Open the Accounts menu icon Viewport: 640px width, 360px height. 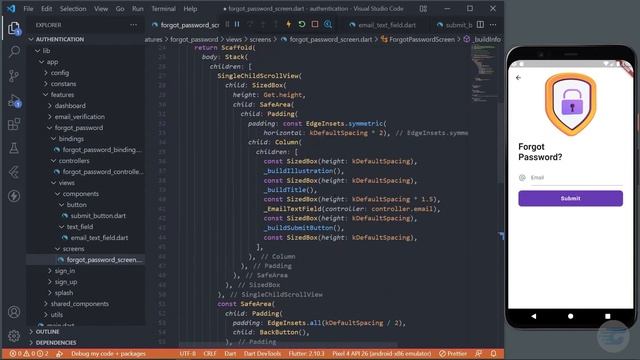14,312
